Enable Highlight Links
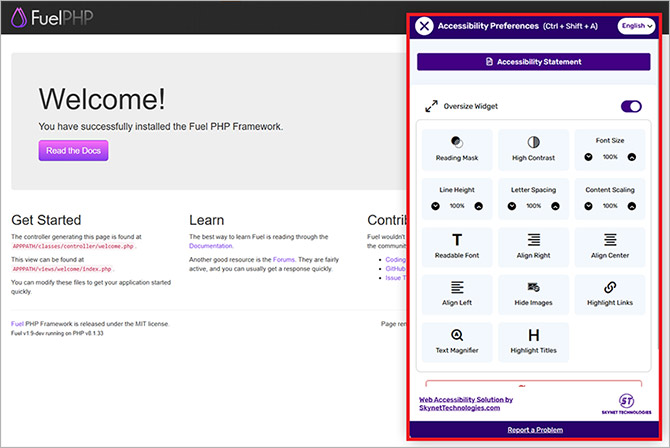Screen dimensions: 670x448 [610, 295]
